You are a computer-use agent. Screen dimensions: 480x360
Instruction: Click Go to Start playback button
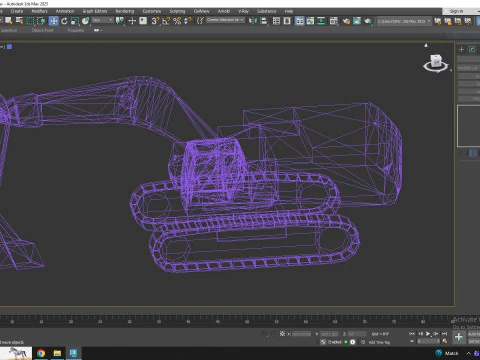[x=412, y=334]
